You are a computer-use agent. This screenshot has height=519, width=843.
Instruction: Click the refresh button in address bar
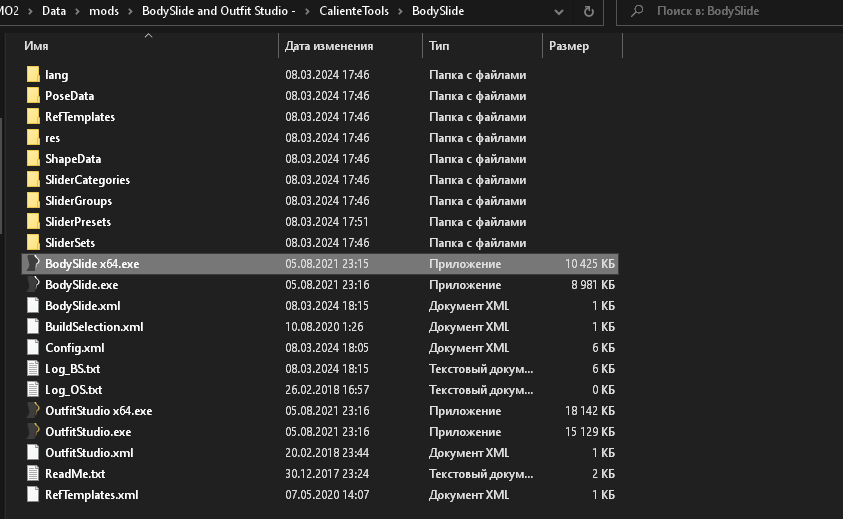click(x=589, y=11)
